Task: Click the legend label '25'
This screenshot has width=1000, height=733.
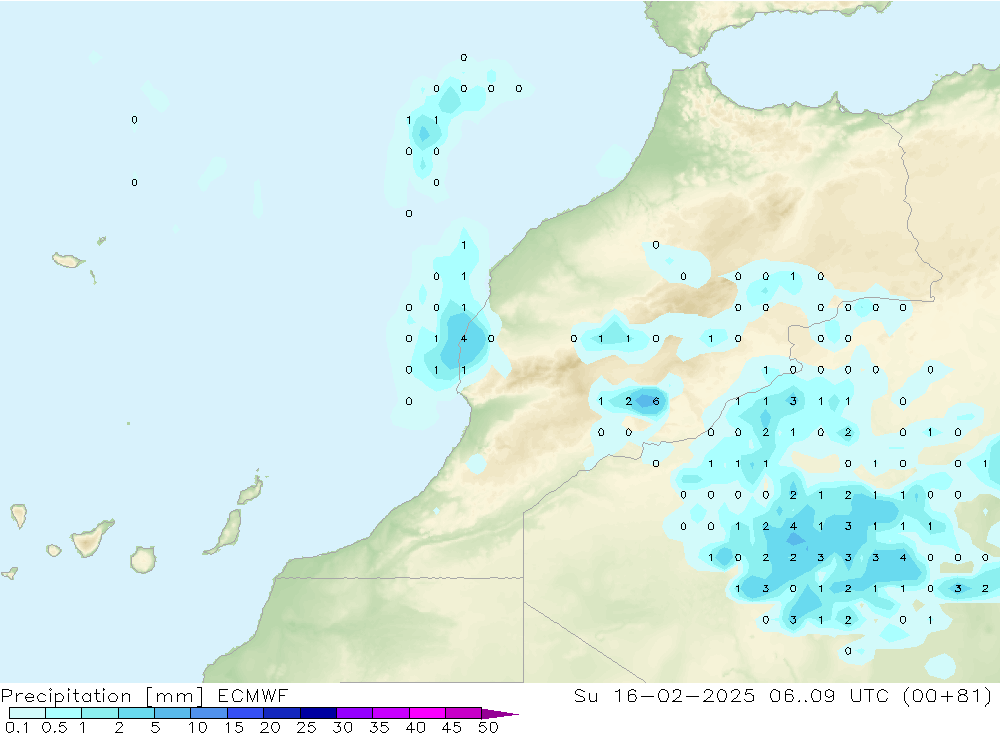Action: pyautogui.click(x=306, y=727)
